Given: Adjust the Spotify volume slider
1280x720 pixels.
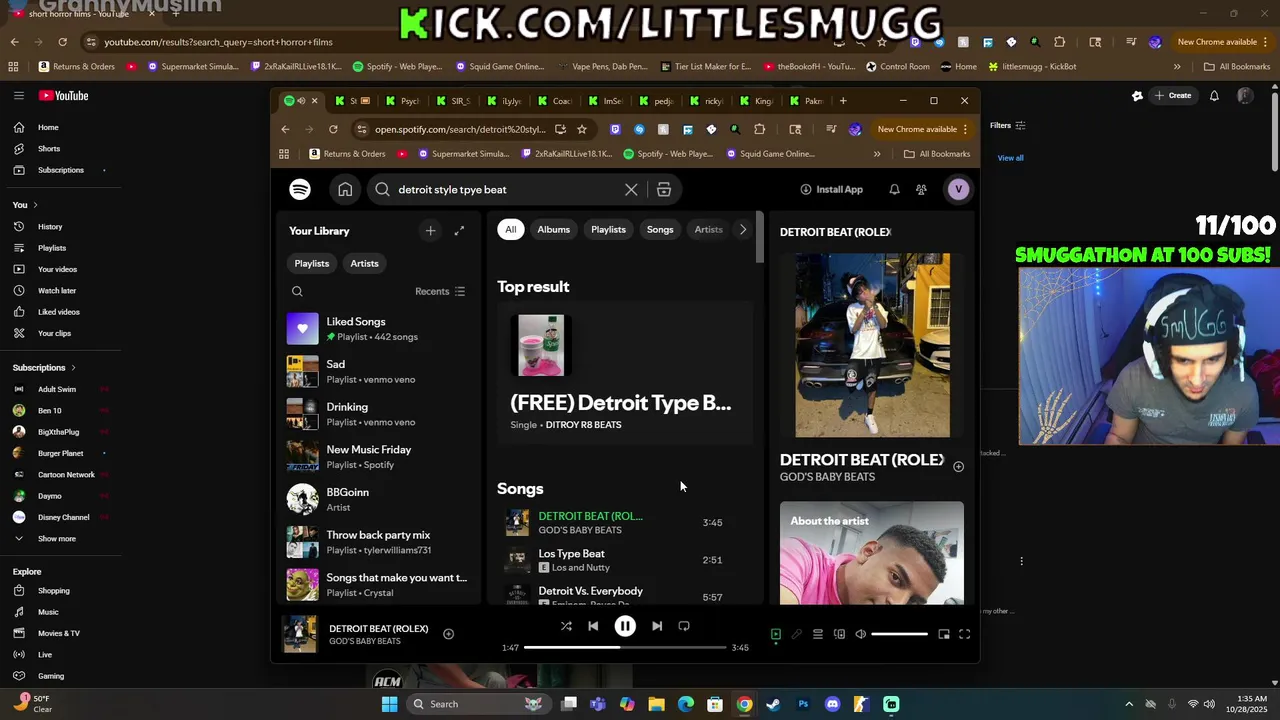Looking at the screenshot, I should 899,634.
